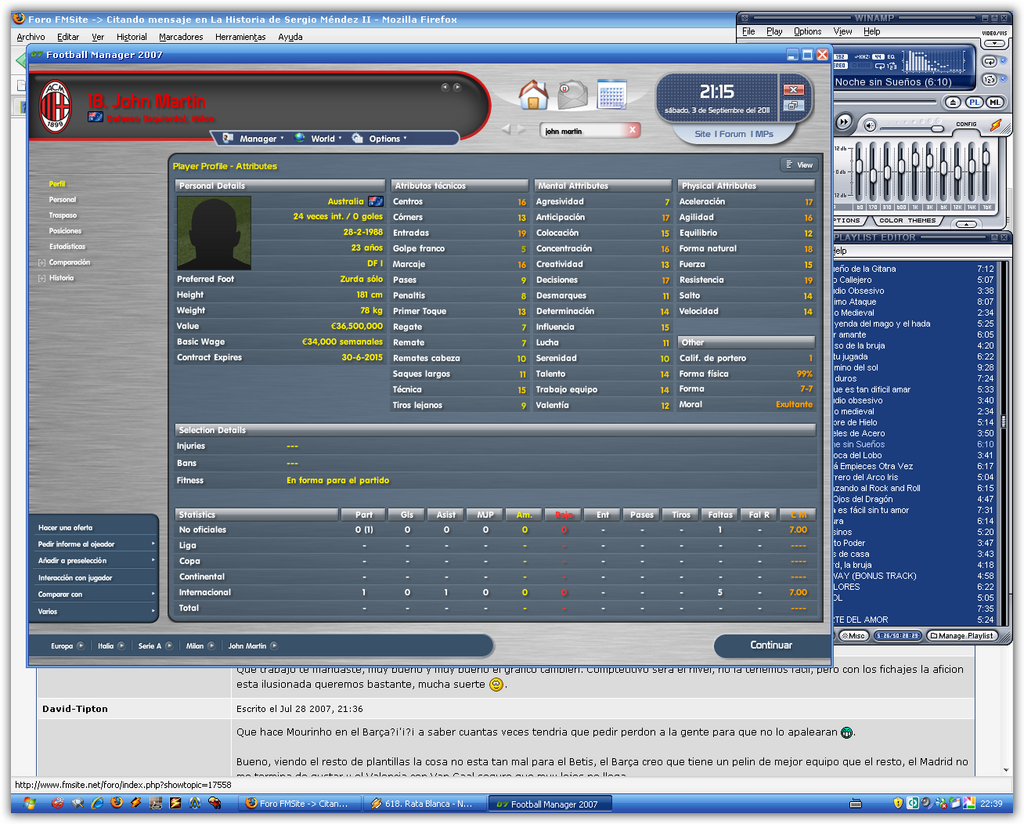Click the Manage Playlist button in Winamp
Viewport: 1024px width, 824px height.
click(963, 635)
